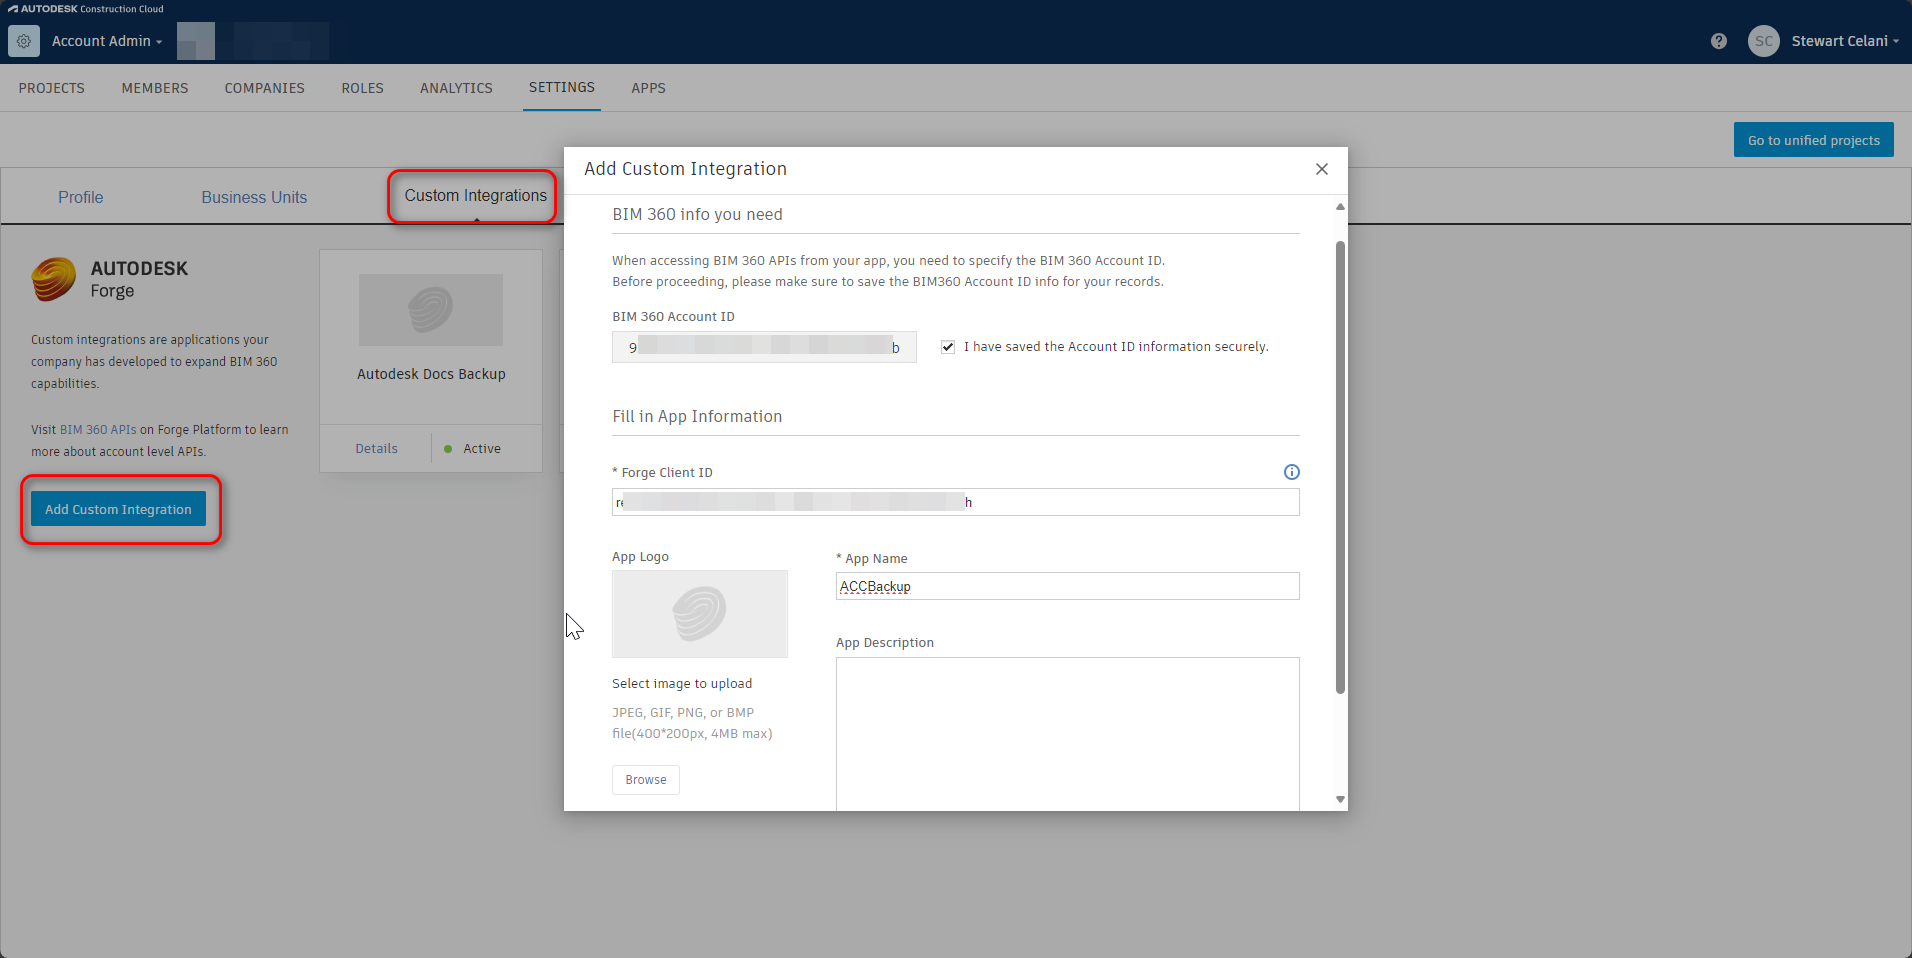The width and height of the screenshot is (1912, 958).
Task: Click the App Logo placeholder image
Action: tap(700, 614)
